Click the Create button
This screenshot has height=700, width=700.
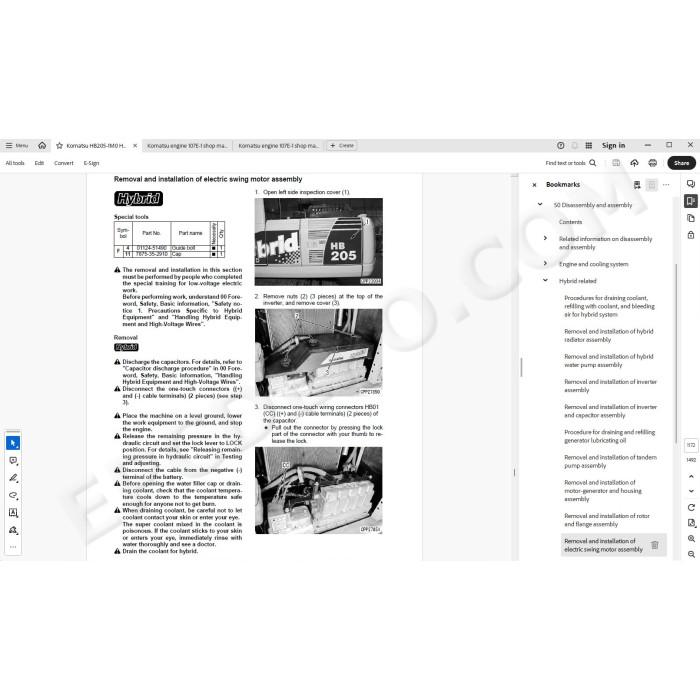click(x=342, y=146)
